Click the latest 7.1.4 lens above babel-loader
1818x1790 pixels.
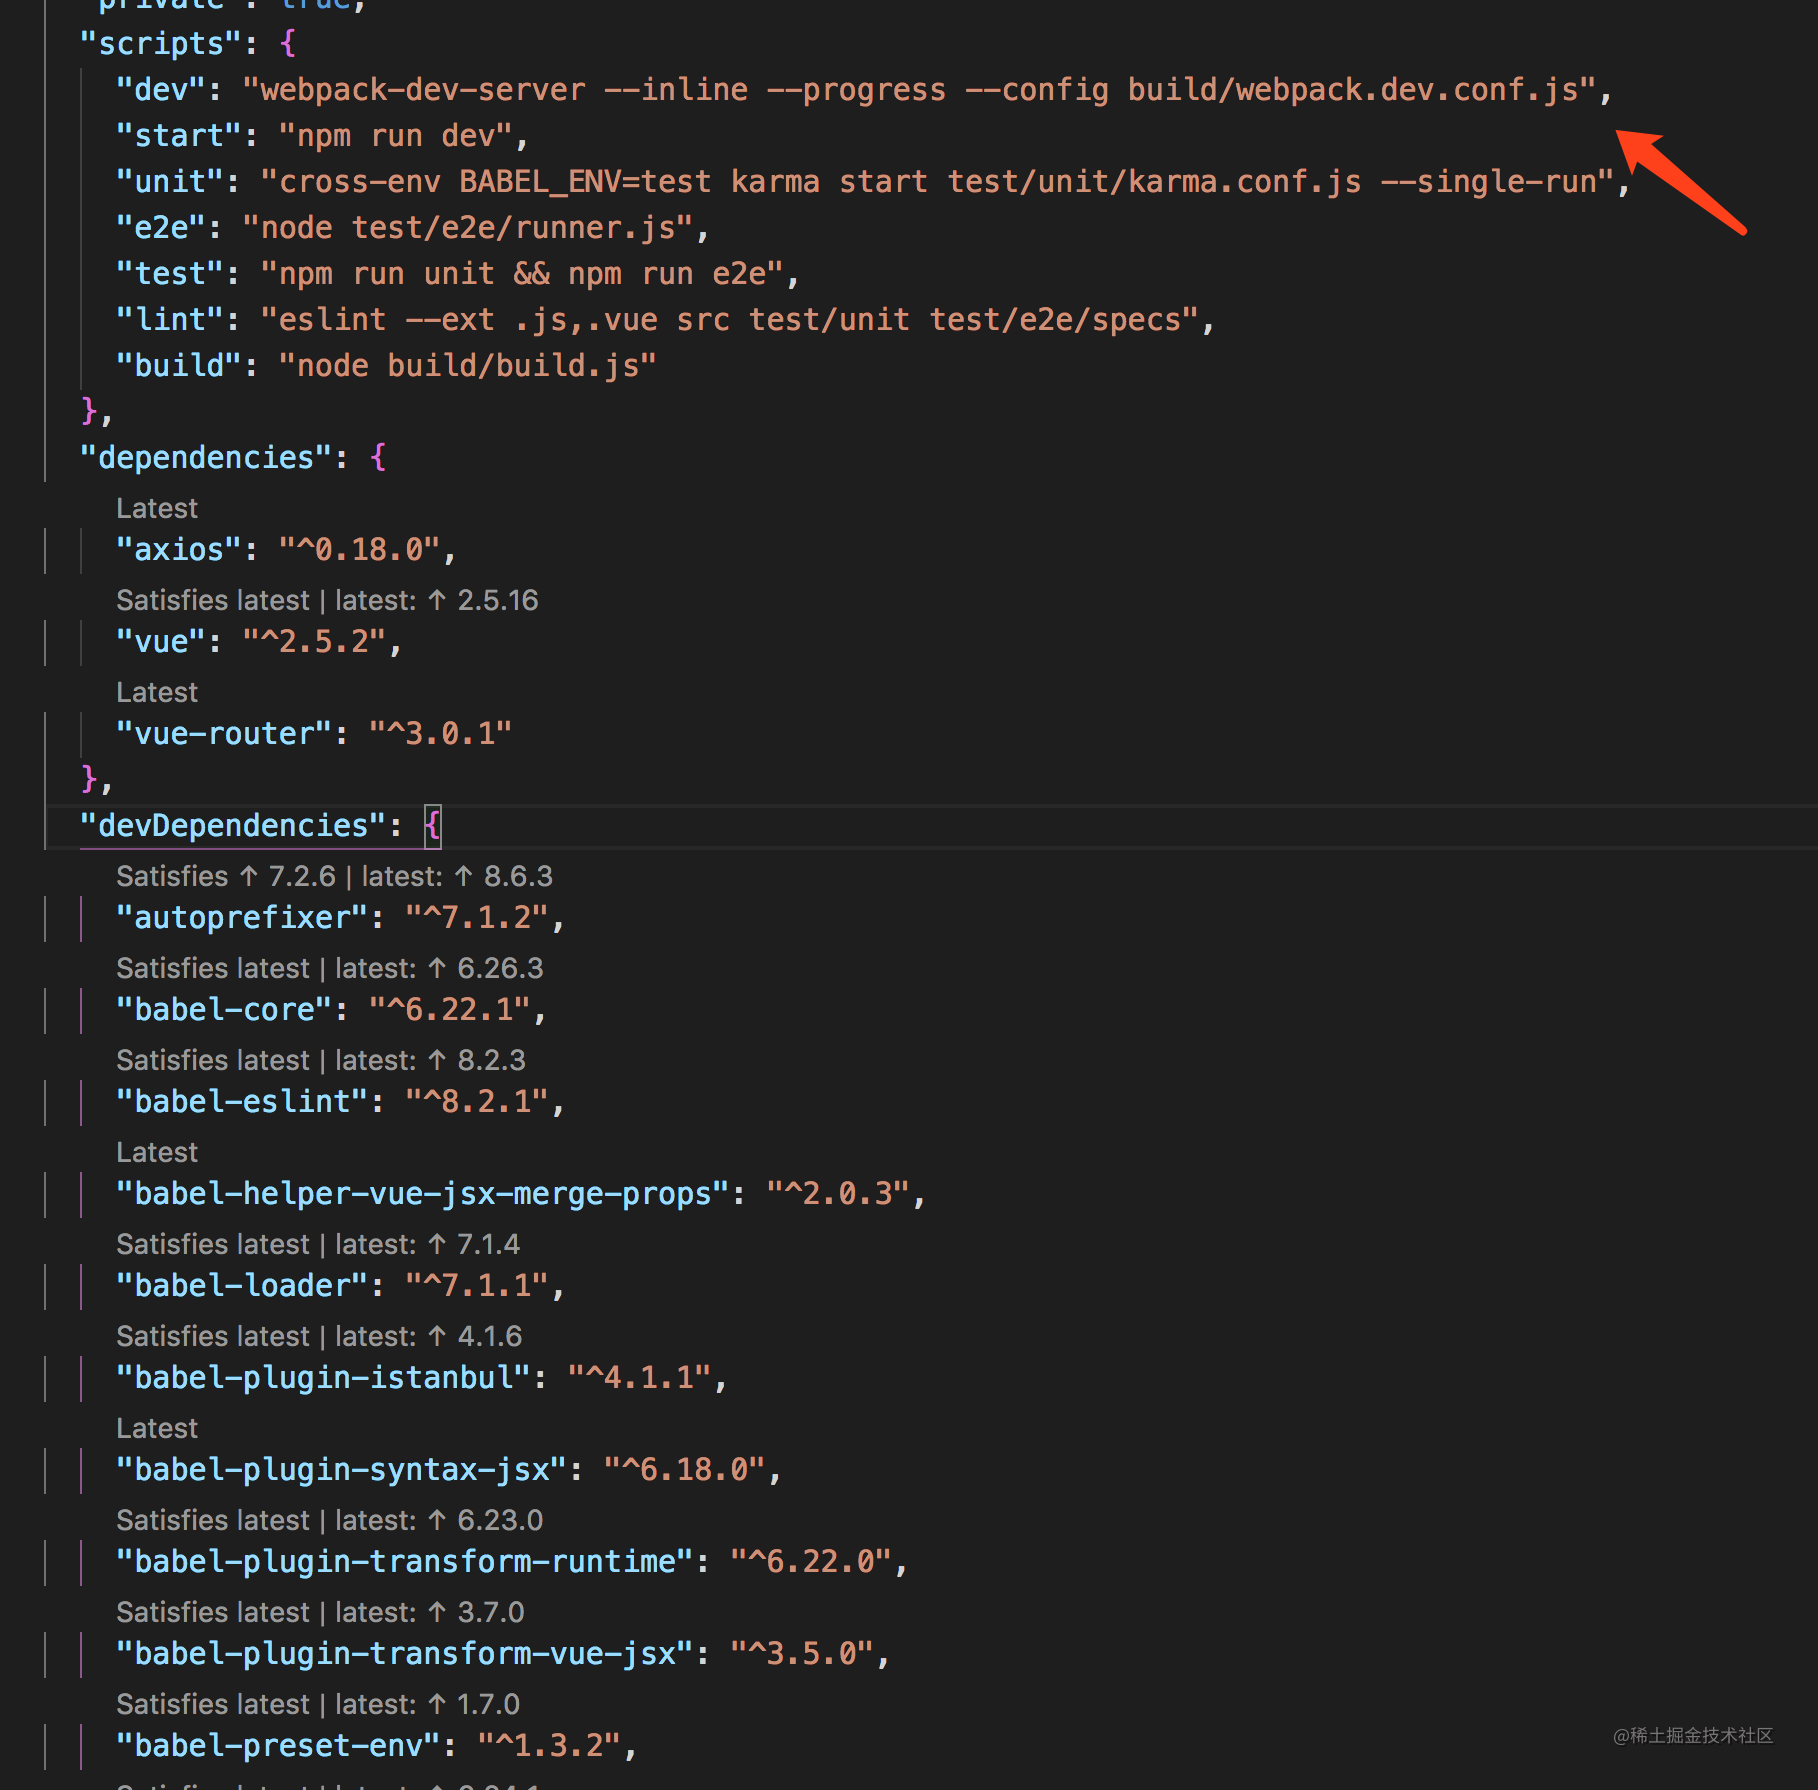318,1245
